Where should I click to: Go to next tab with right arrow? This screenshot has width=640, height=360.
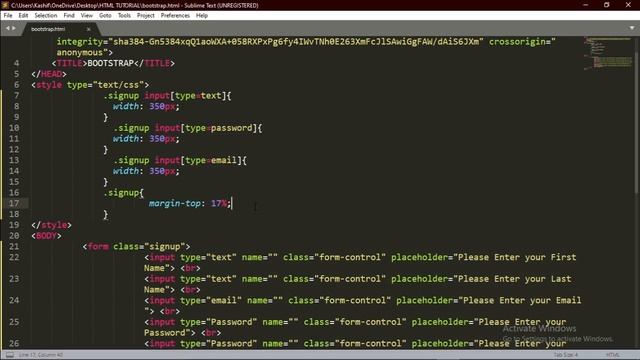13,29
